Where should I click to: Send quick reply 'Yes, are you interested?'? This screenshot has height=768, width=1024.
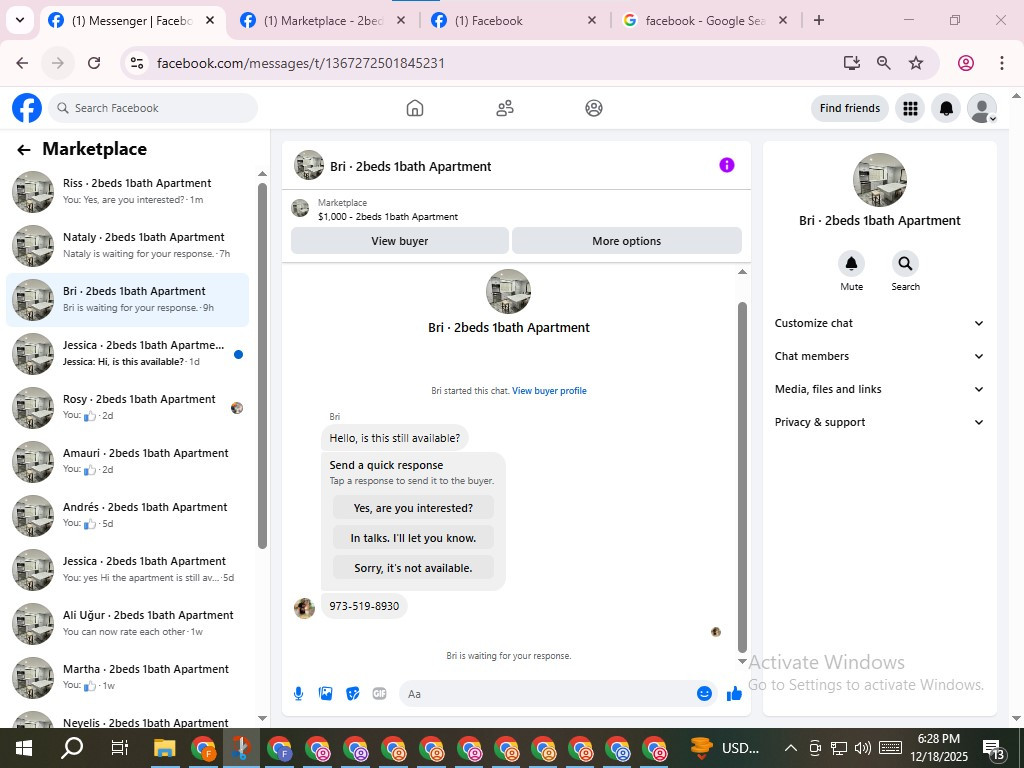413,508
